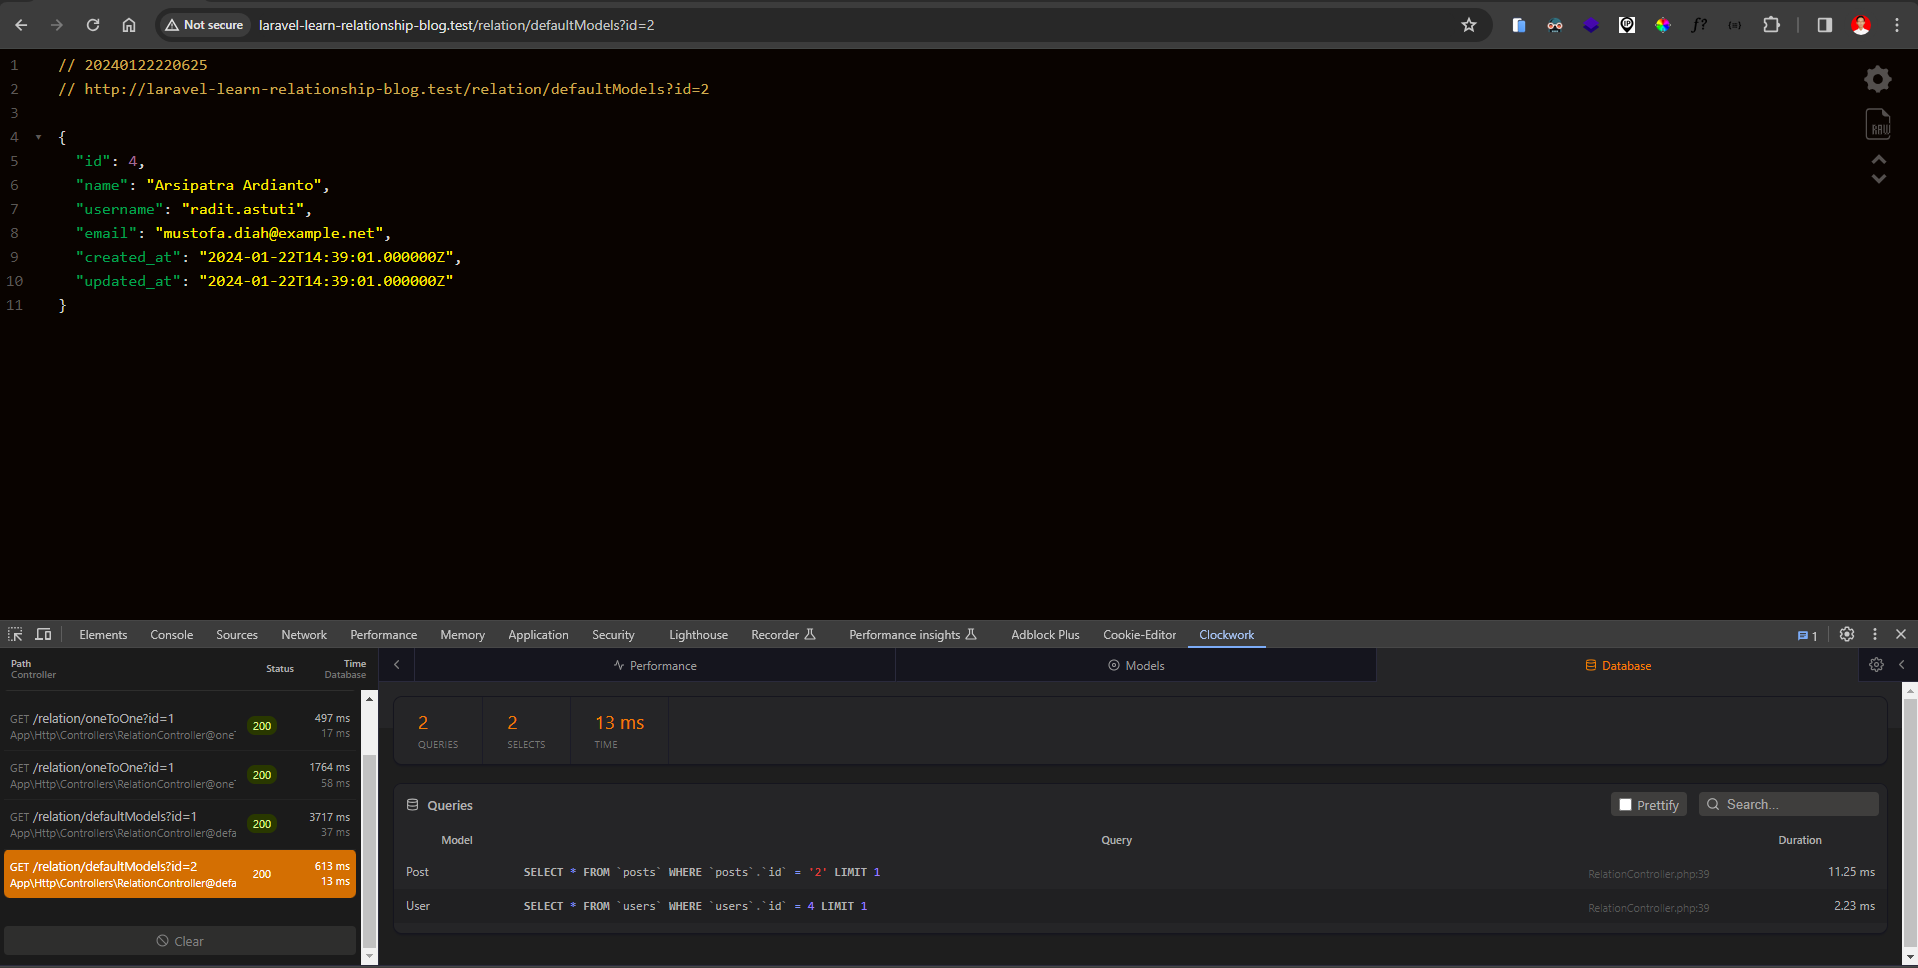Switch to the Network DevTools tab
This screenshot has width=1918, height=968.
pos(303,635)
